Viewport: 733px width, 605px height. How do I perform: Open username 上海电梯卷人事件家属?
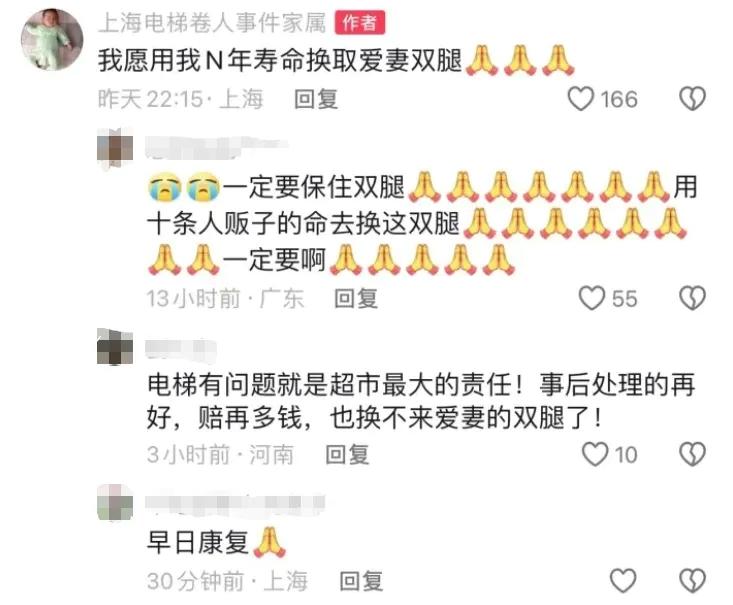[x=212, y=22]
